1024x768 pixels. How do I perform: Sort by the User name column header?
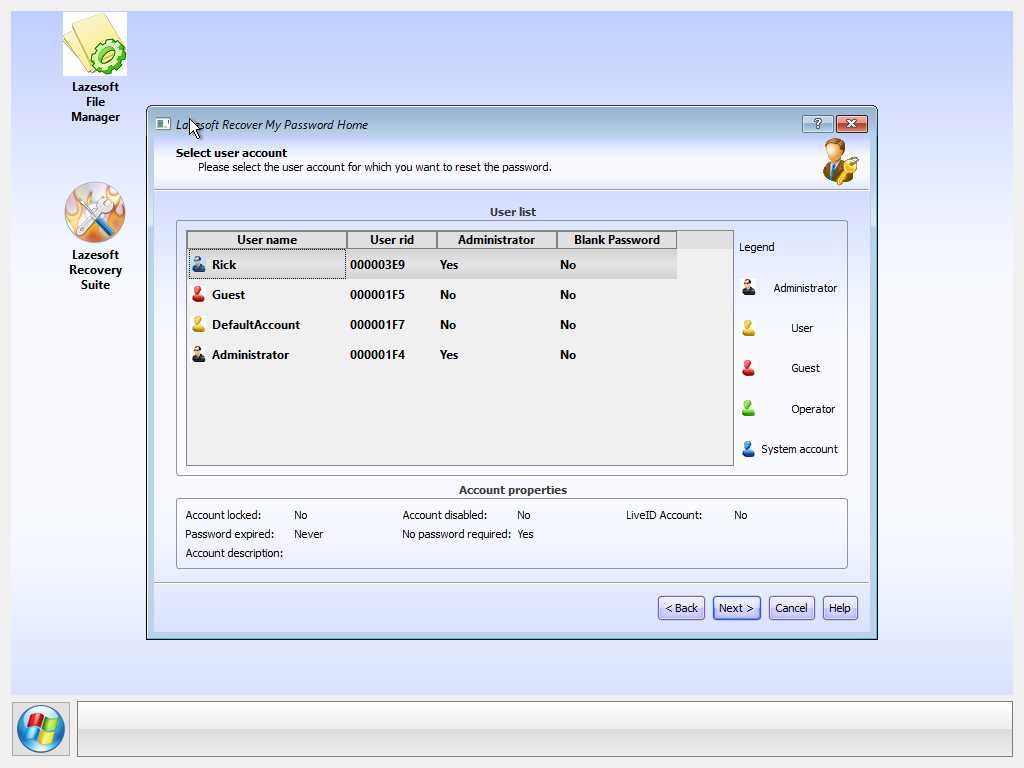coord(267,240)
